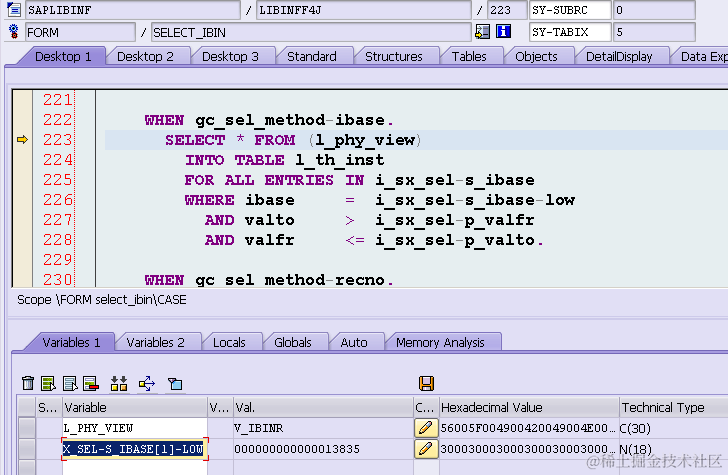Screen dimensions: 728x475
Task: Click i_sx_sel-p_valto on line 228
Action: tap(455, 240)
